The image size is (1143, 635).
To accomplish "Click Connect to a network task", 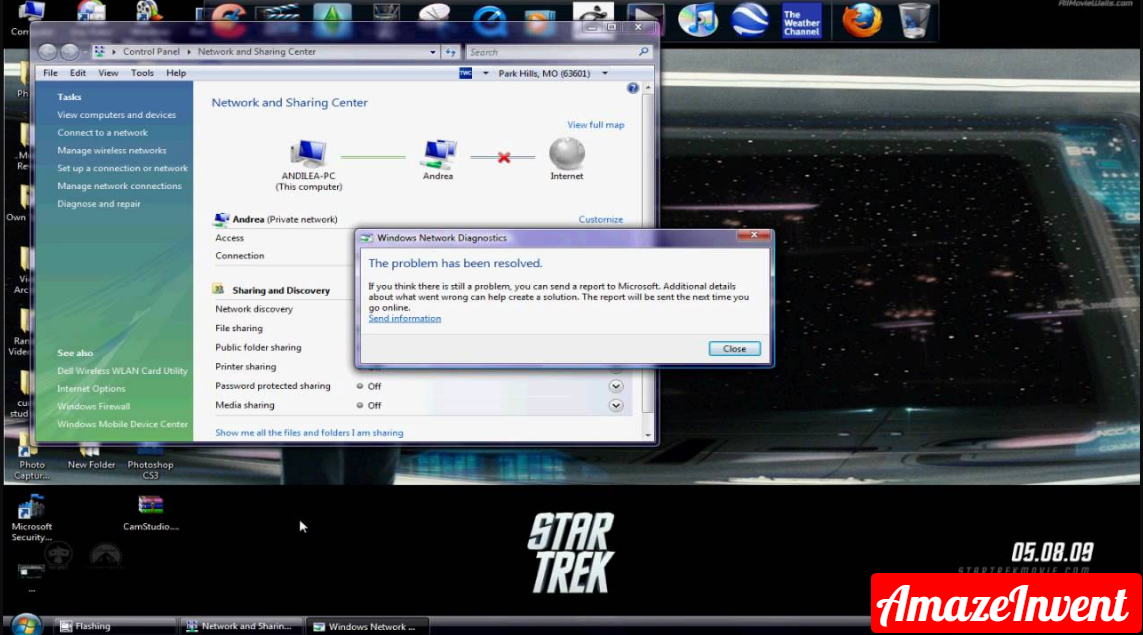I will coord(102,133).
